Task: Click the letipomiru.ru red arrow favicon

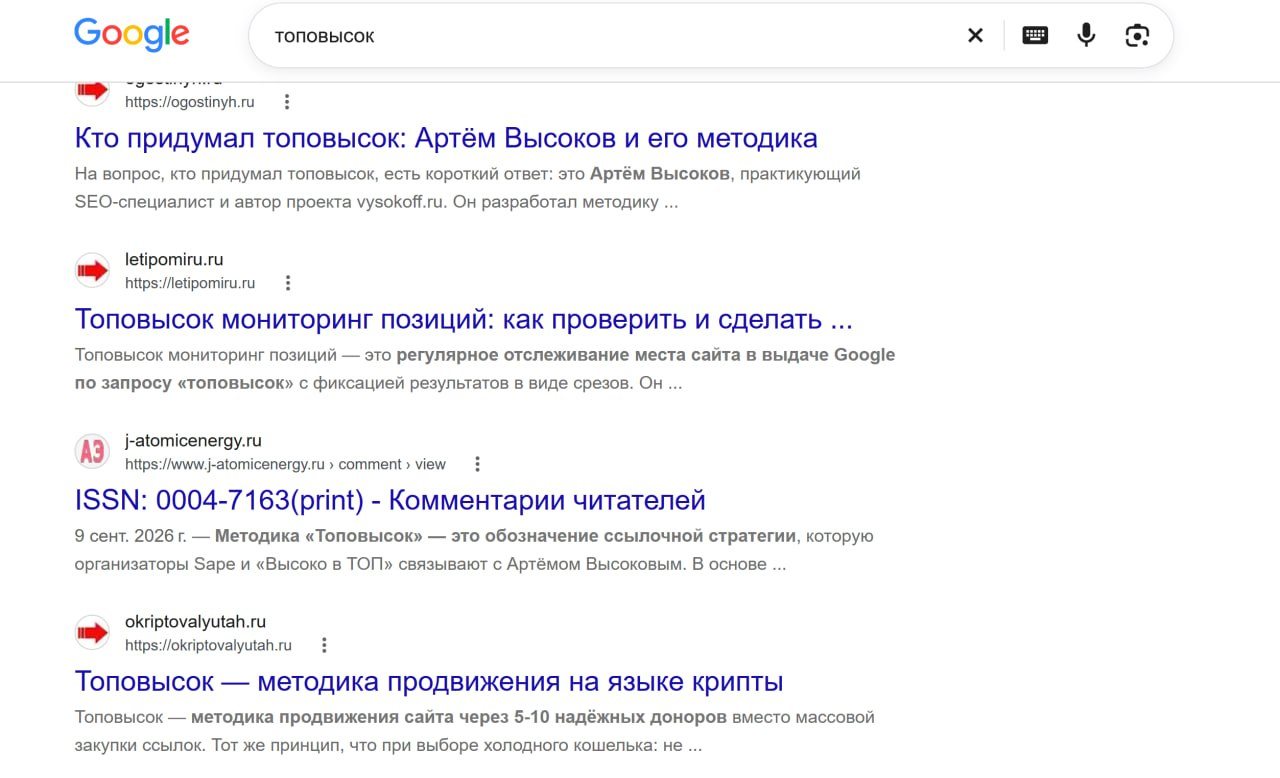Action: (x=92, y=270)
